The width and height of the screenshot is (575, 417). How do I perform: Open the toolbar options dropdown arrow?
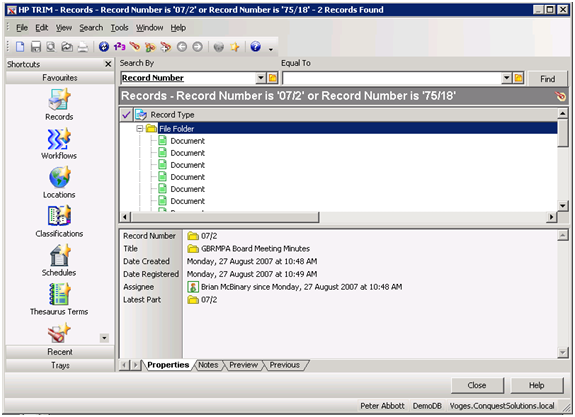coord(271,49)
